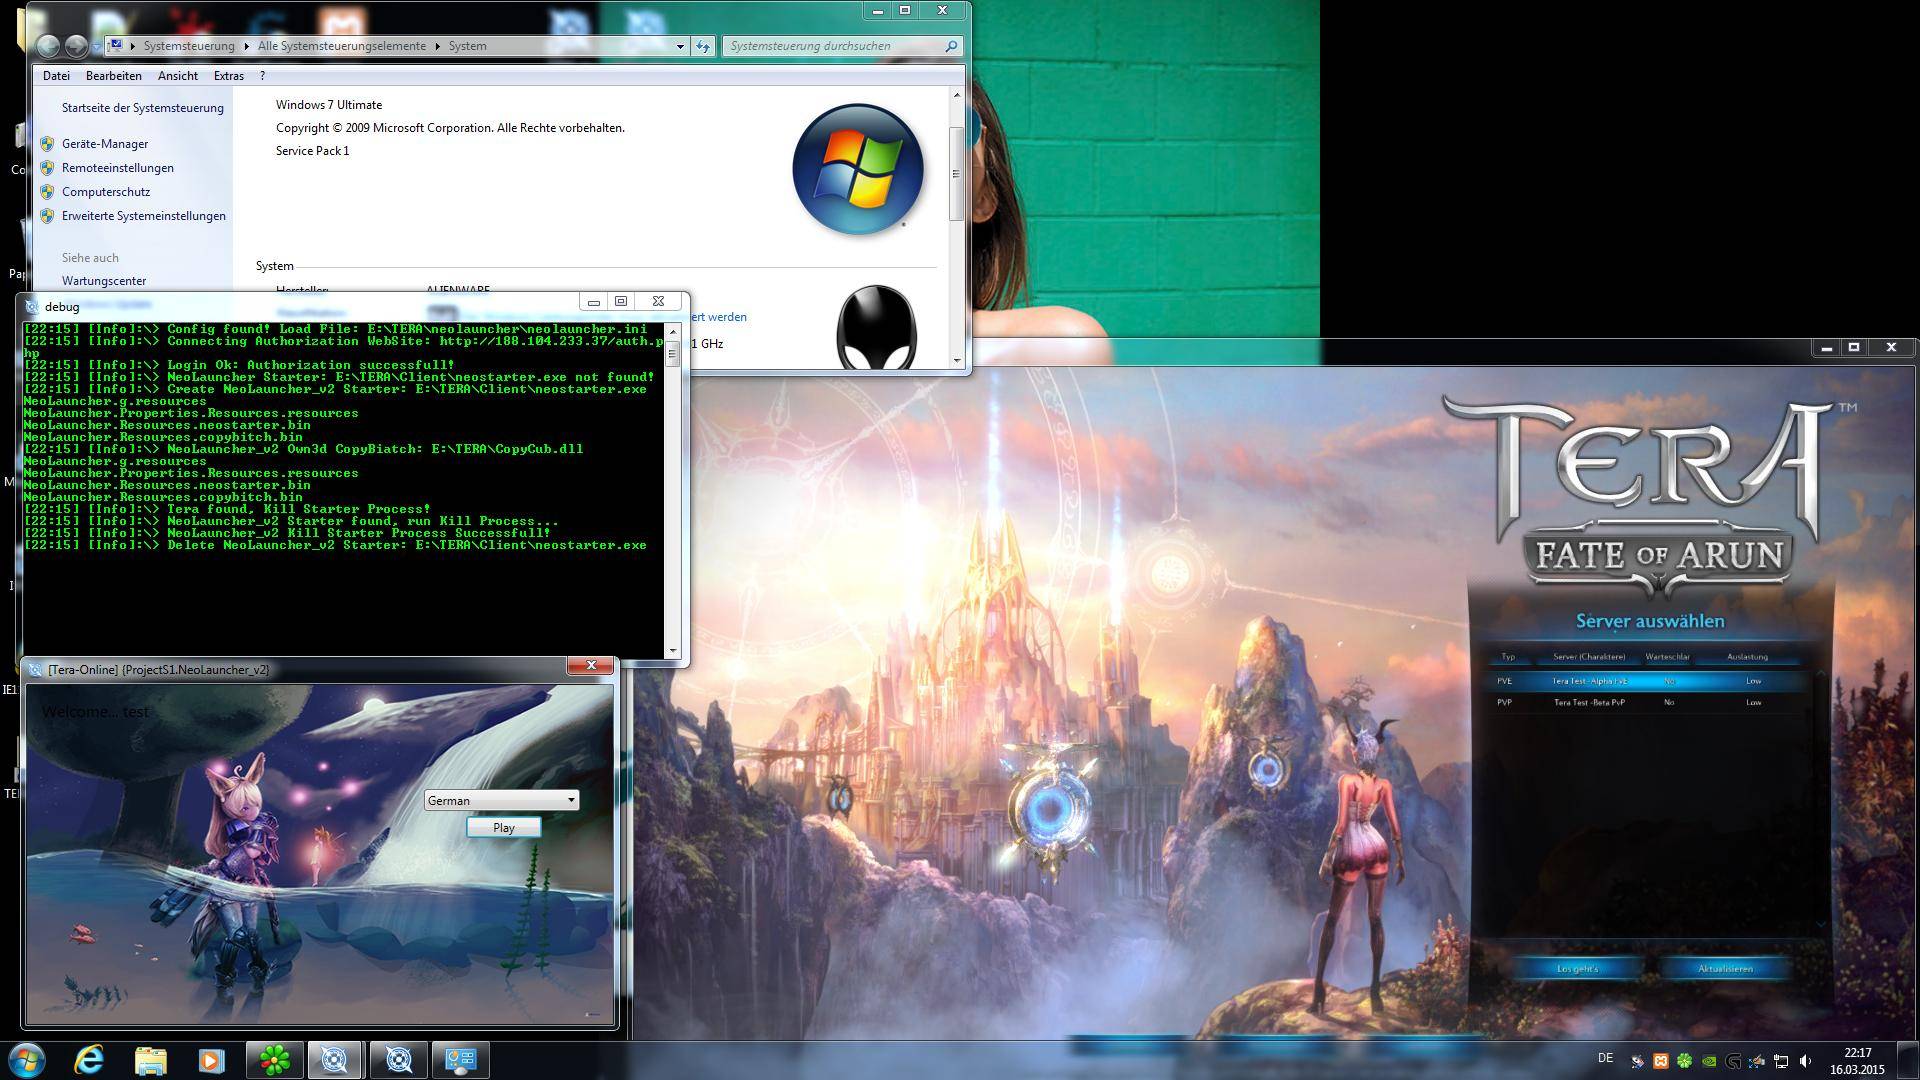Open the recent pages dropdown beside the forward button

click(96, 46)
